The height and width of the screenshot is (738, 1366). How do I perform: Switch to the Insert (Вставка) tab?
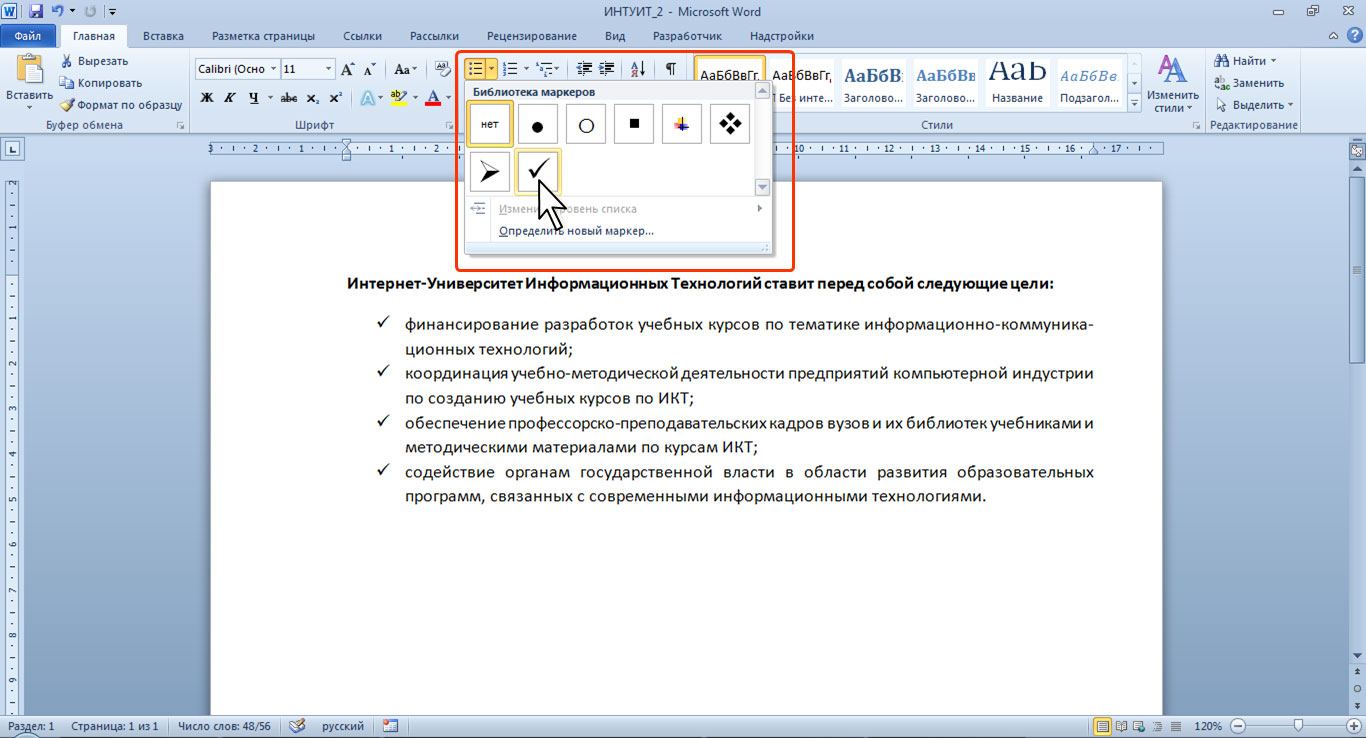click(x=163, y=36)
